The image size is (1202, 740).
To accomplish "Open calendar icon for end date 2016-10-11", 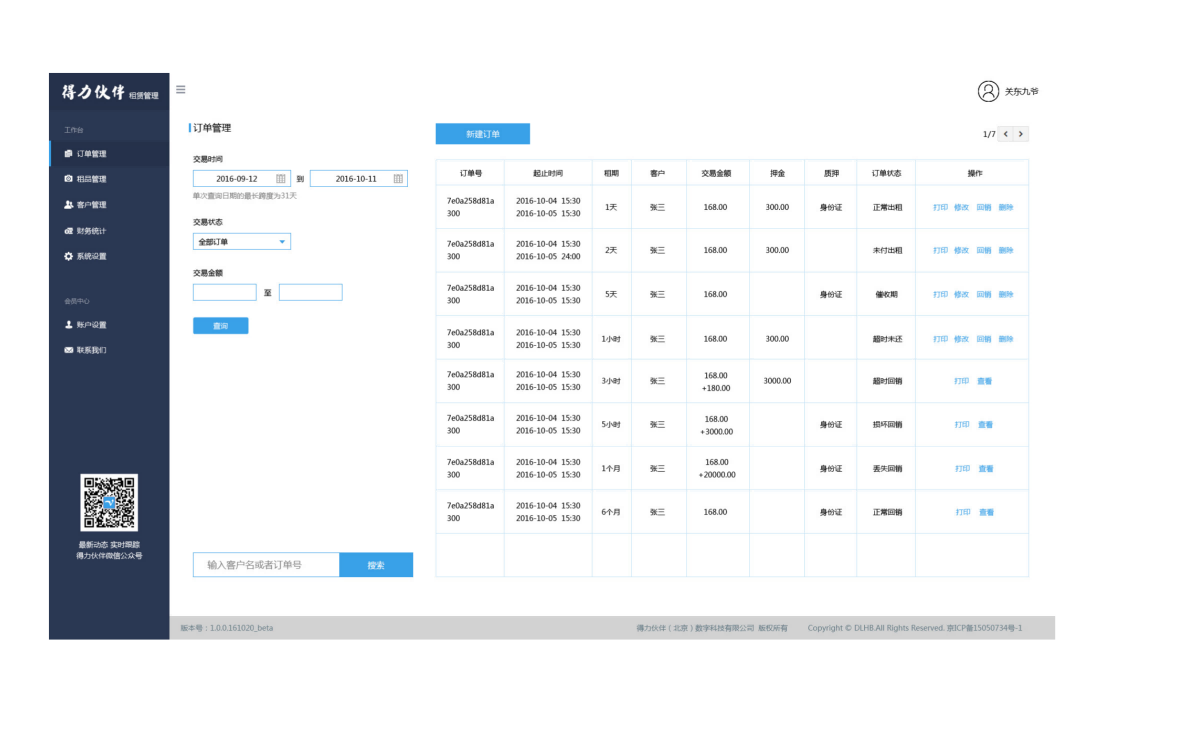I will 398,179.
